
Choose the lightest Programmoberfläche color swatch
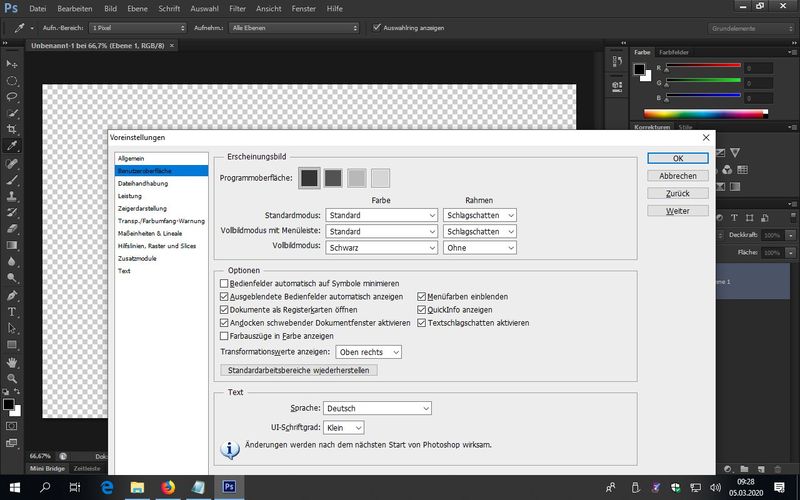[381, 178]
